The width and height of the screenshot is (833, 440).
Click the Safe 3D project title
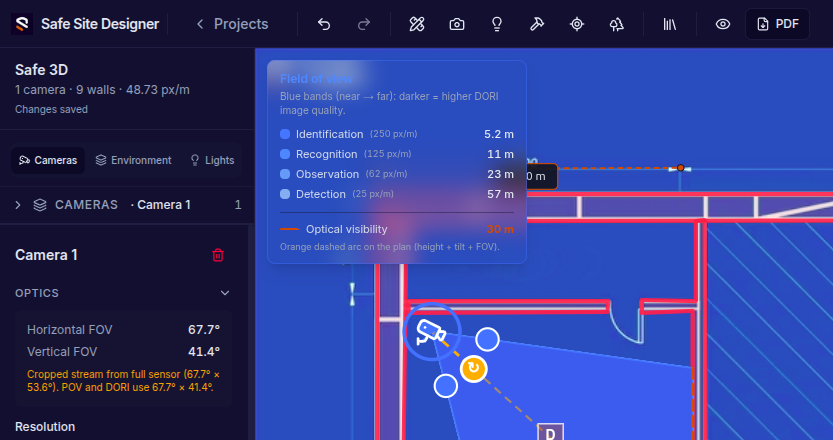coord(41,70)
